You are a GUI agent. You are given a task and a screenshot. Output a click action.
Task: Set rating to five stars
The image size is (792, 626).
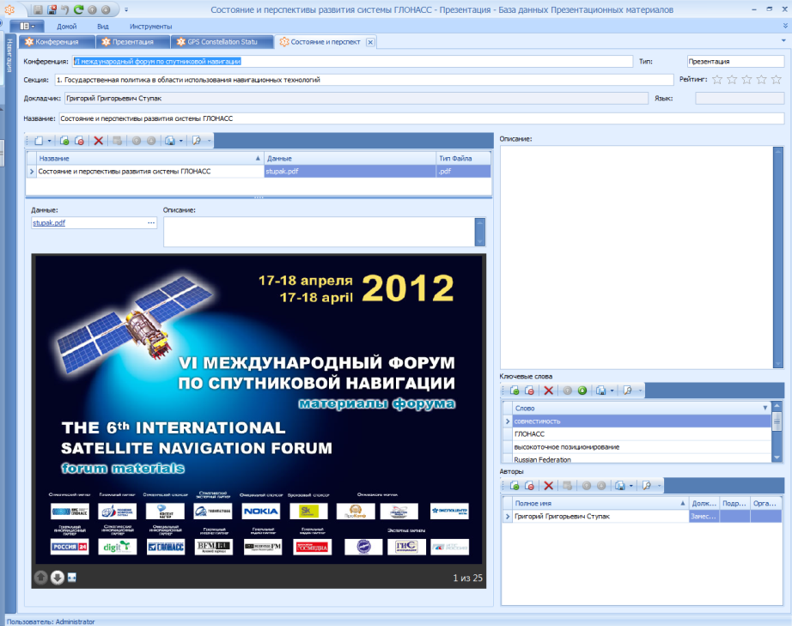[776, 79]
